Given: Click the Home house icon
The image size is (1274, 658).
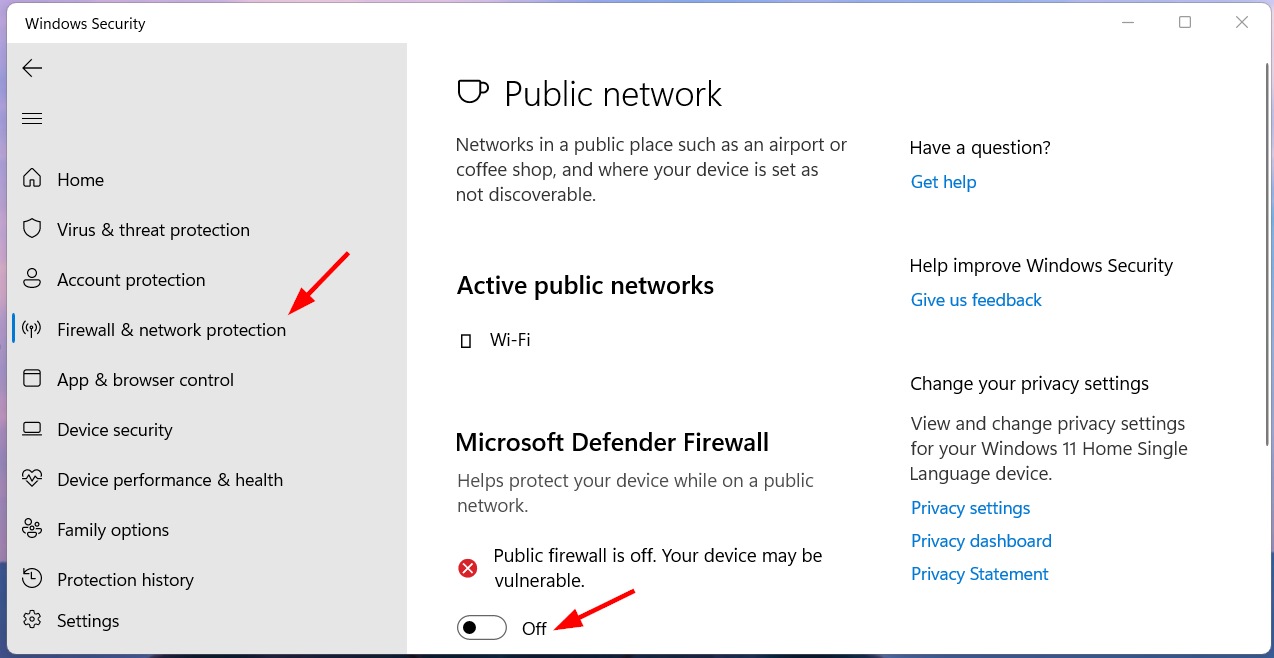Looking at the screenshot, I should [32, 179].
